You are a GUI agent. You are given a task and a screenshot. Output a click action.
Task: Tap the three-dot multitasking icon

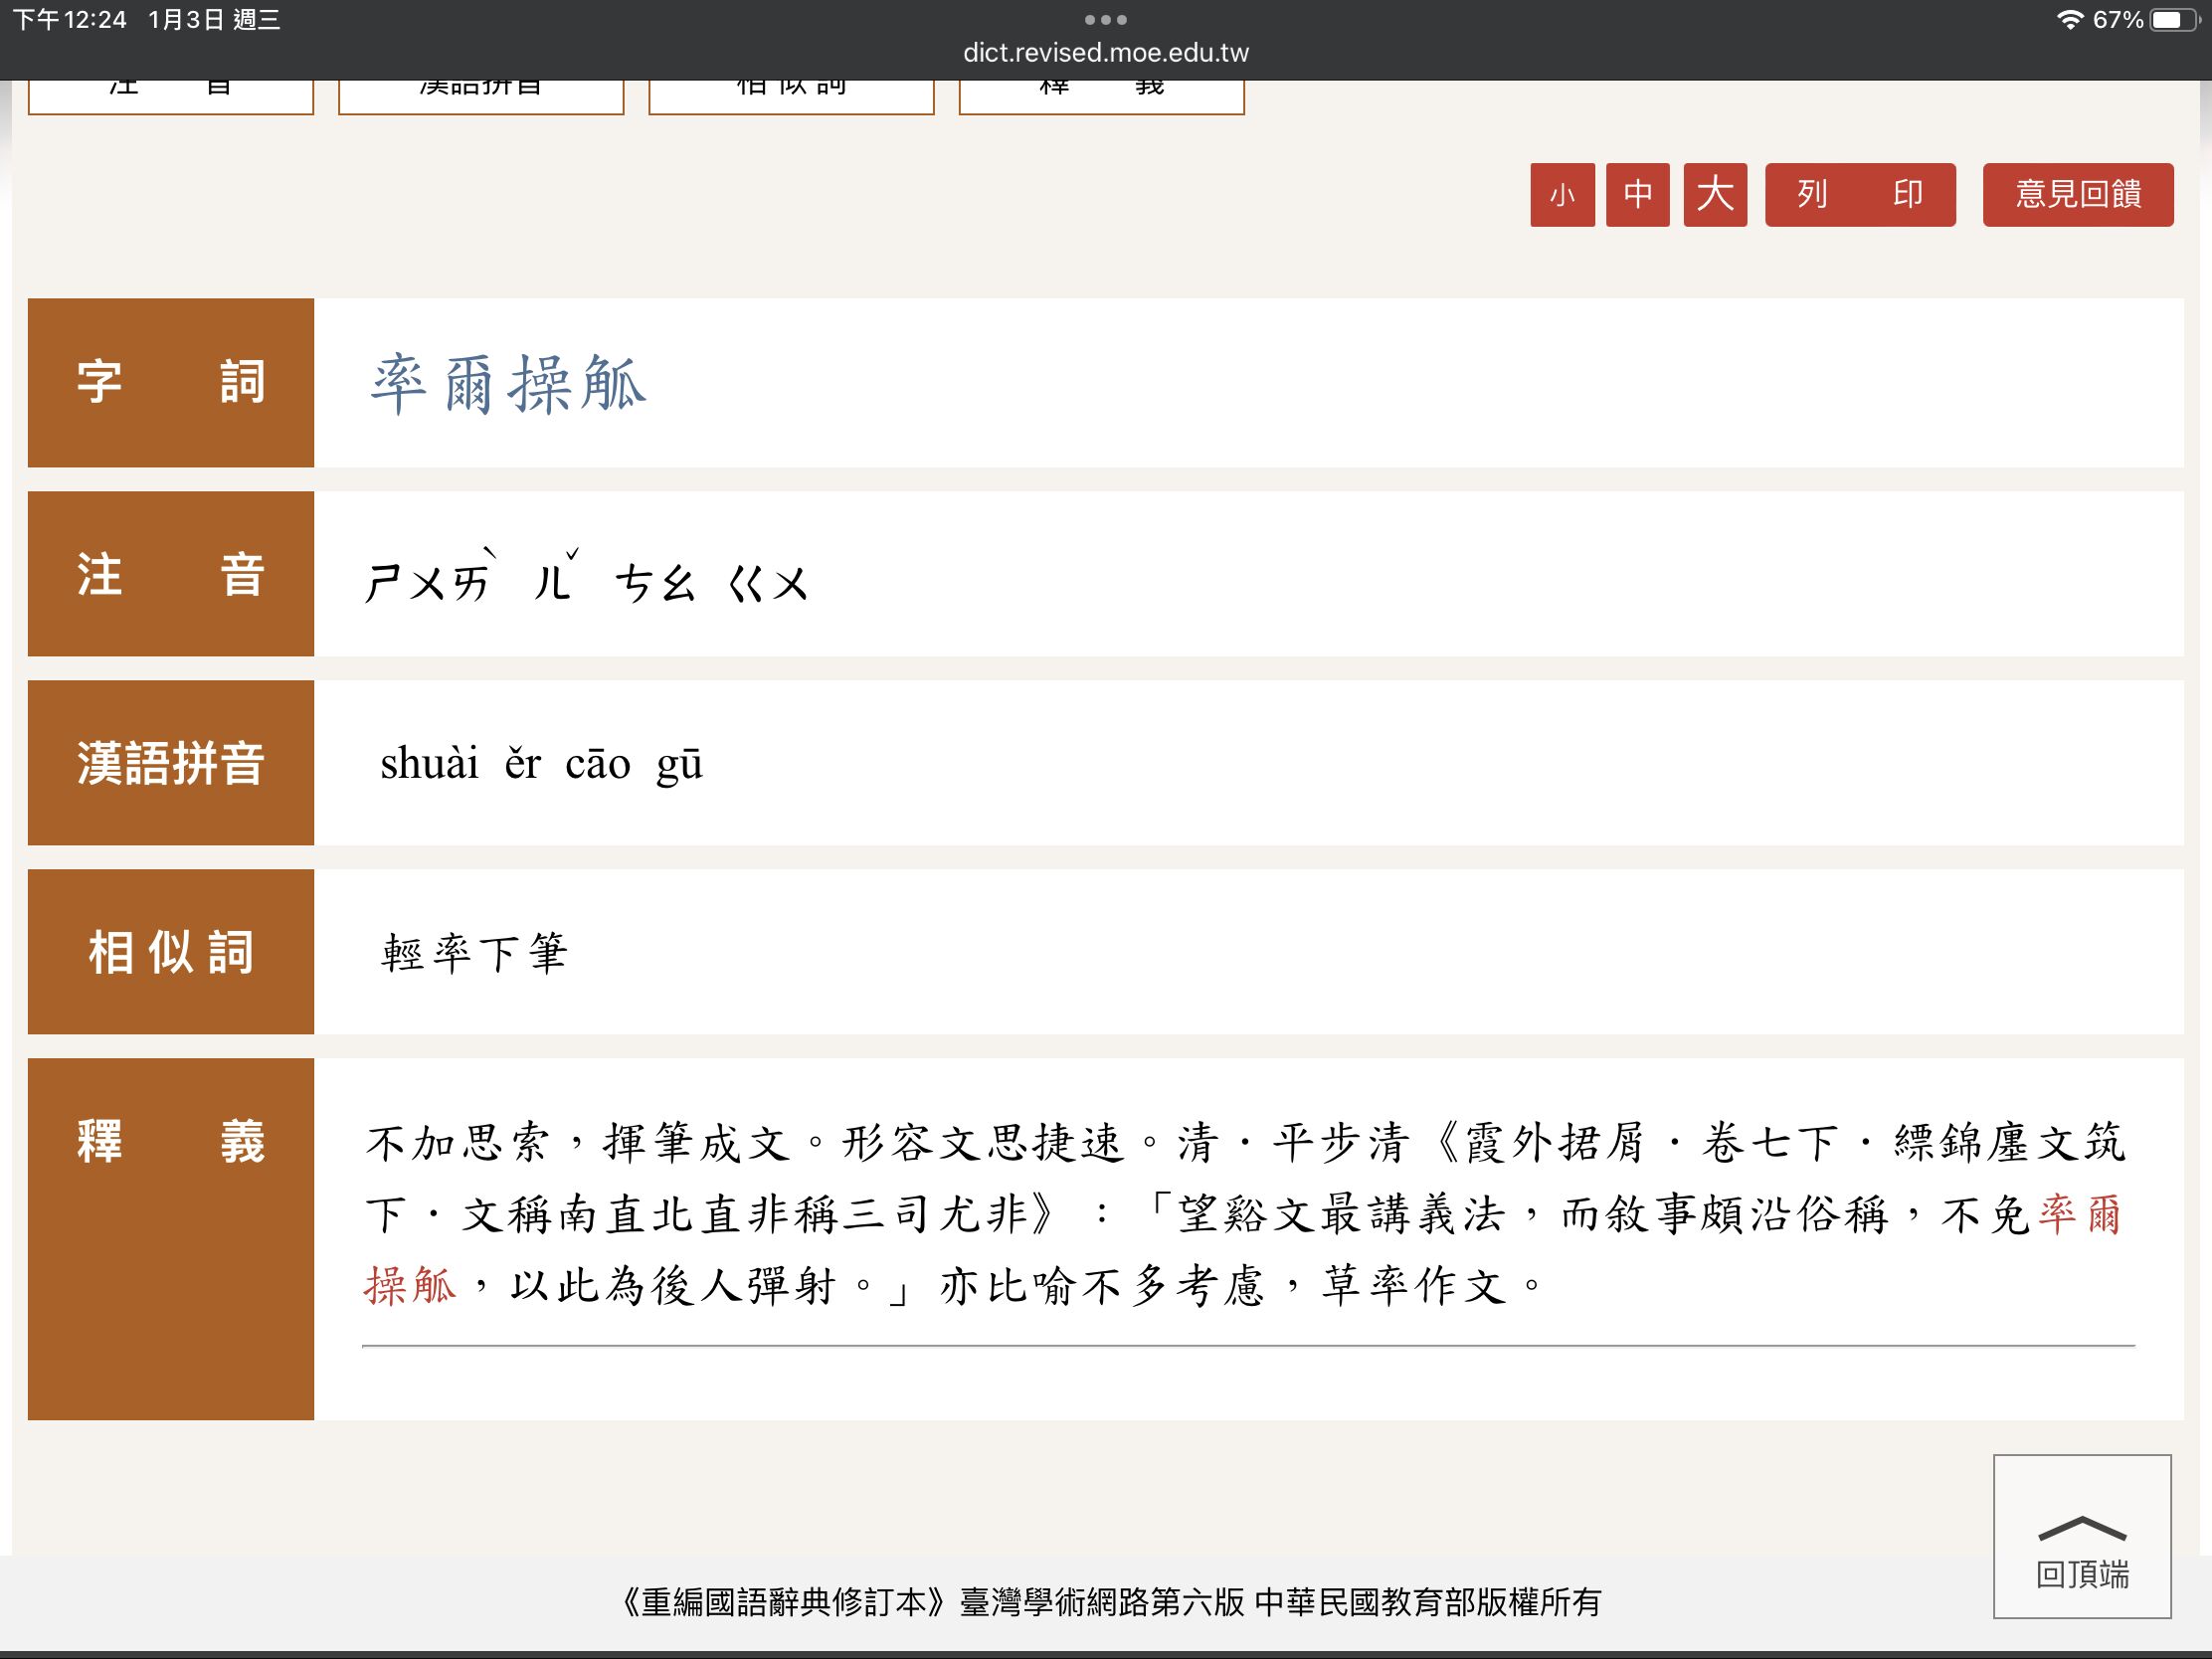tap(1105, 20)
